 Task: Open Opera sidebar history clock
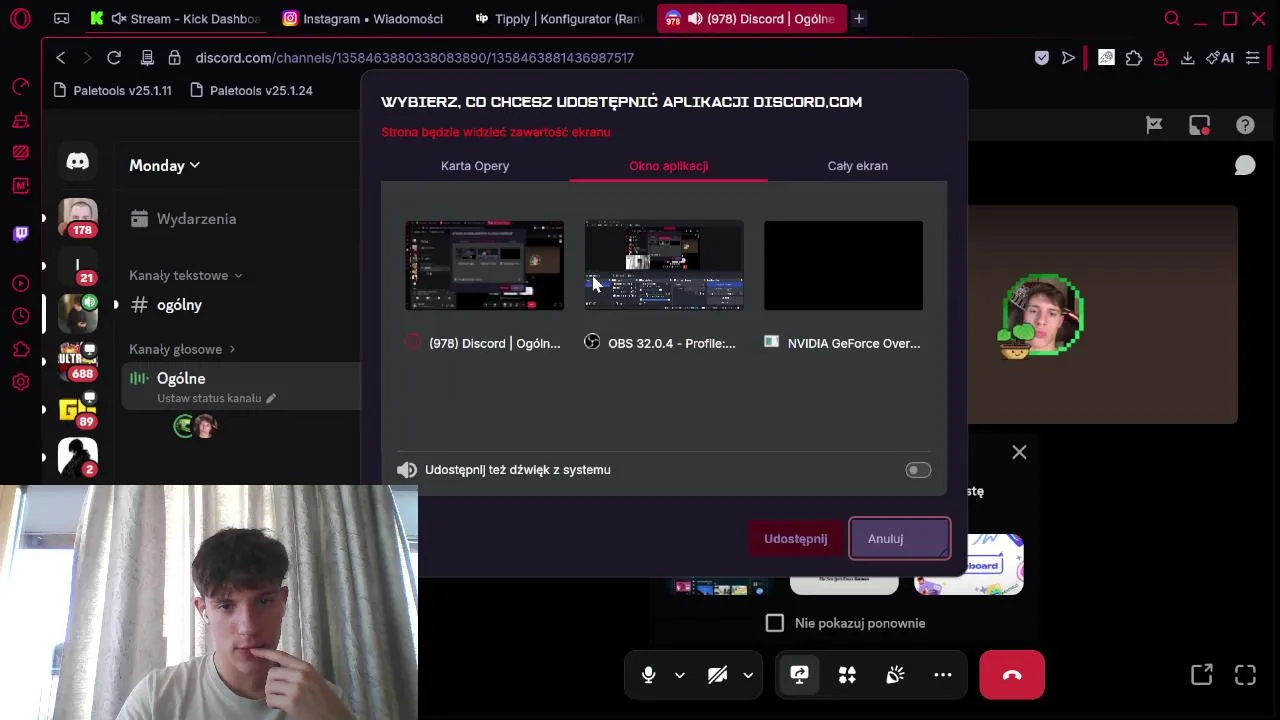click(x=20, y=316)
